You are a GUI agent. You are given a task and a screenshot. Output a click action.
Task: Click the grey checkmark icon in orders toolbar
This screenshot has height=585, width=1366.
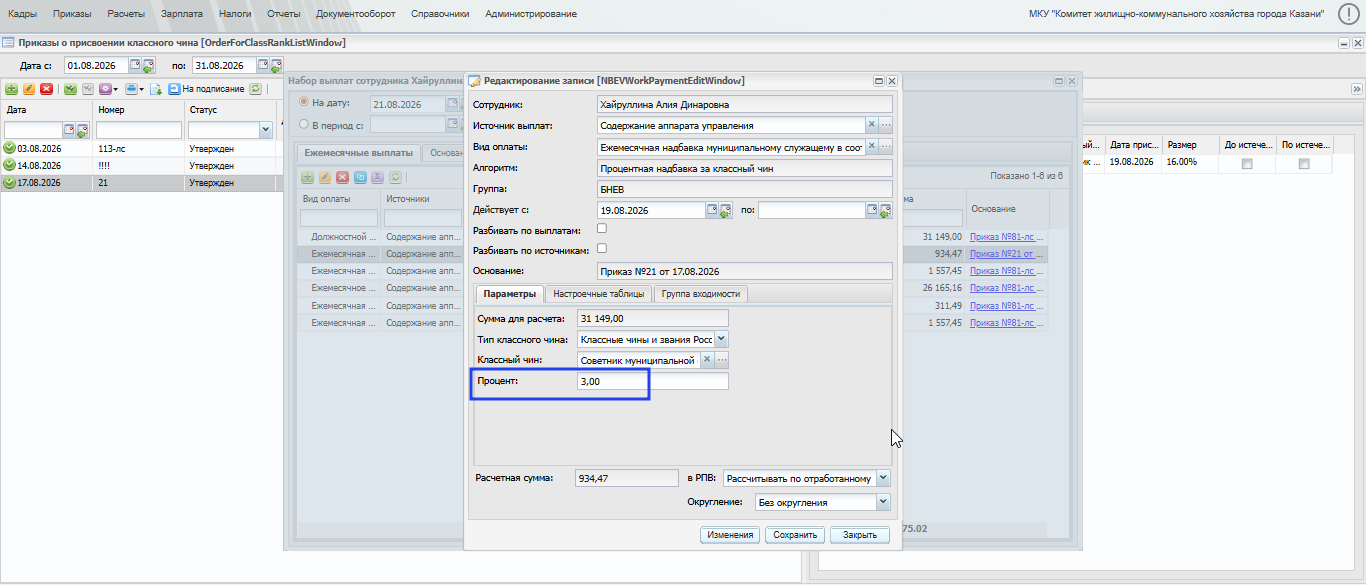(87, 89)
